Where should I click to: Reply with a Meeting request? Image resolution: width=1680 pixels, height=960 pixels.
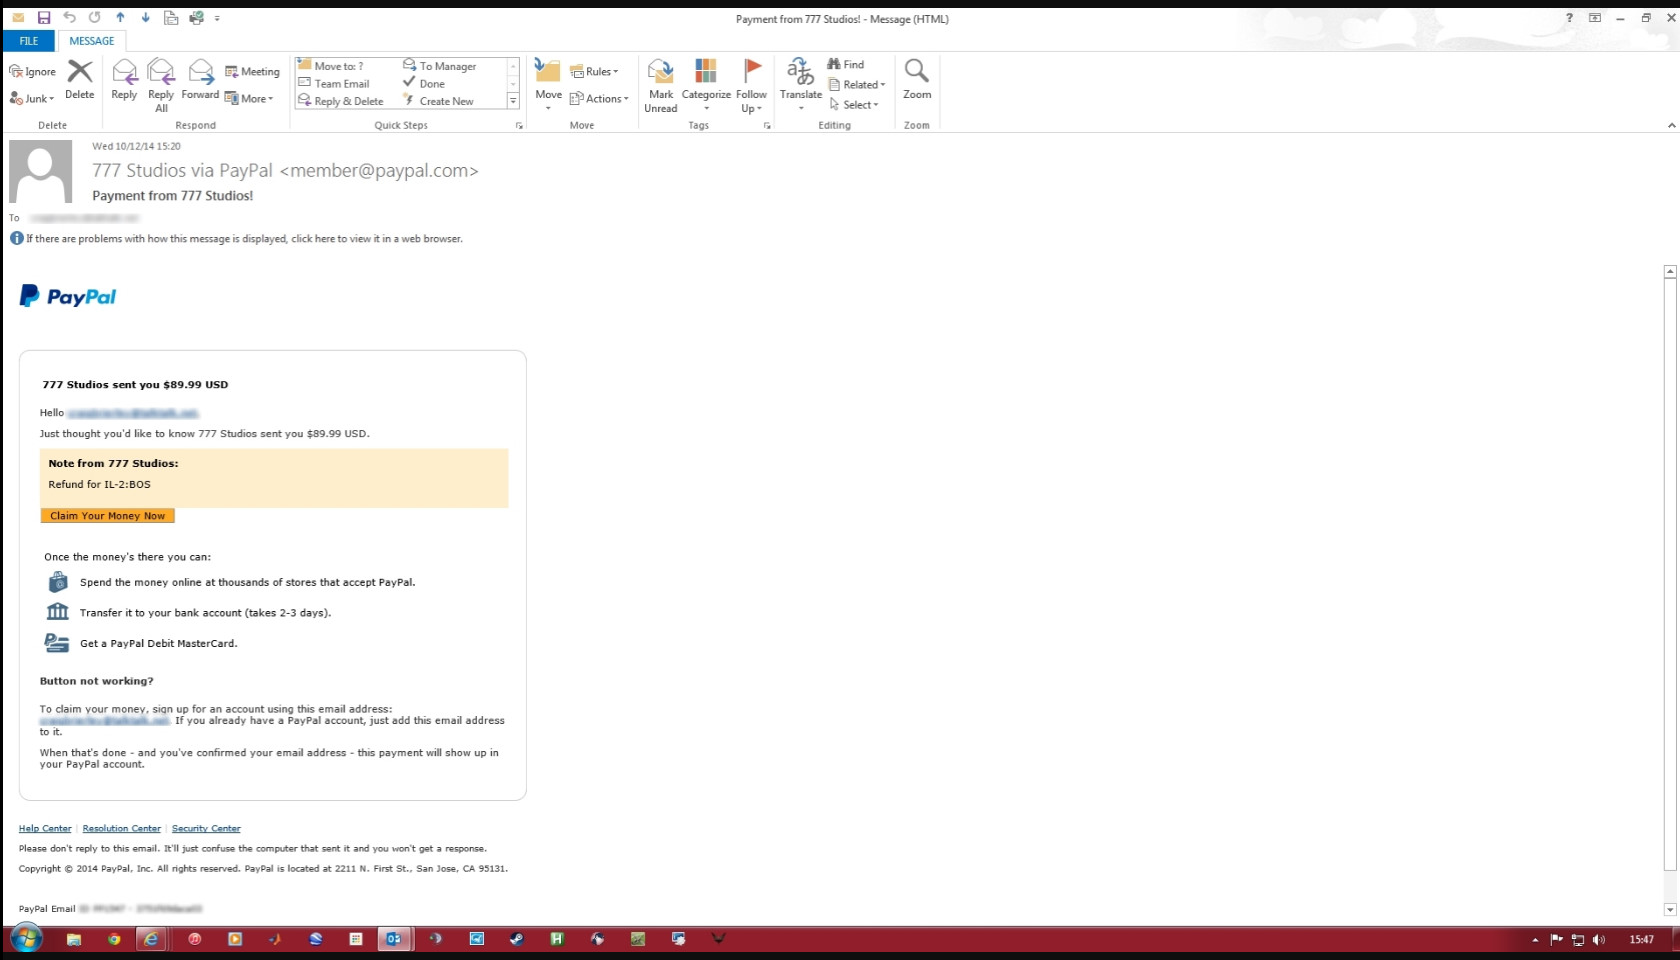click(252, 72)
